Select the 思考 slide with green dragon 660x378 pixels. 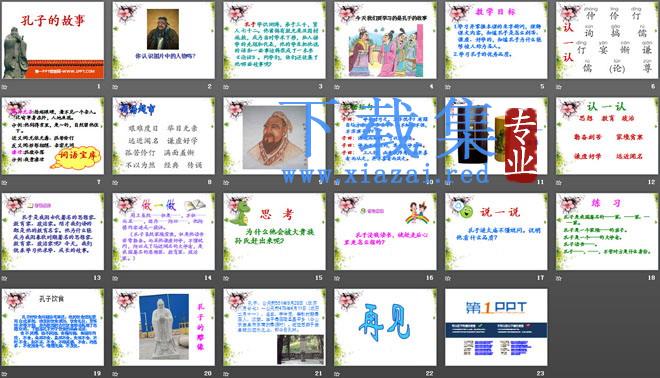tap(274, 232)
